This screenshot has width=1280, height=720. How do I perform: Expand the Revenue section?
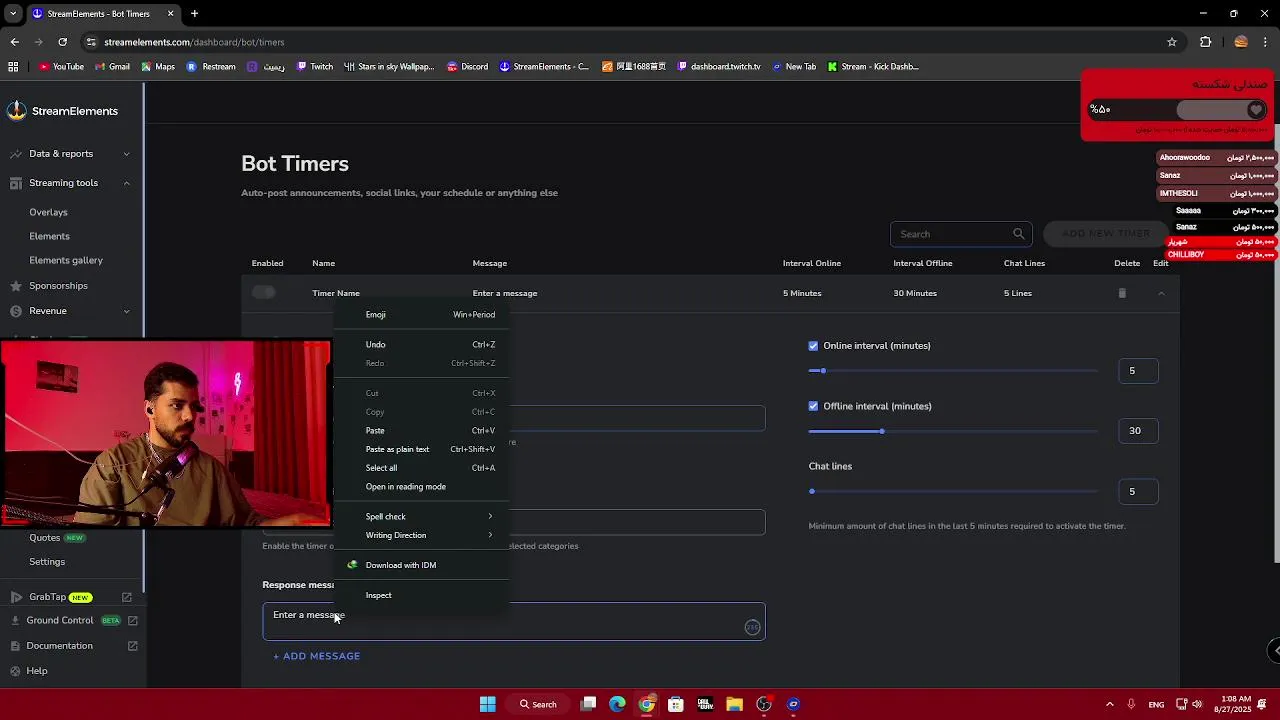click(126, 311)
